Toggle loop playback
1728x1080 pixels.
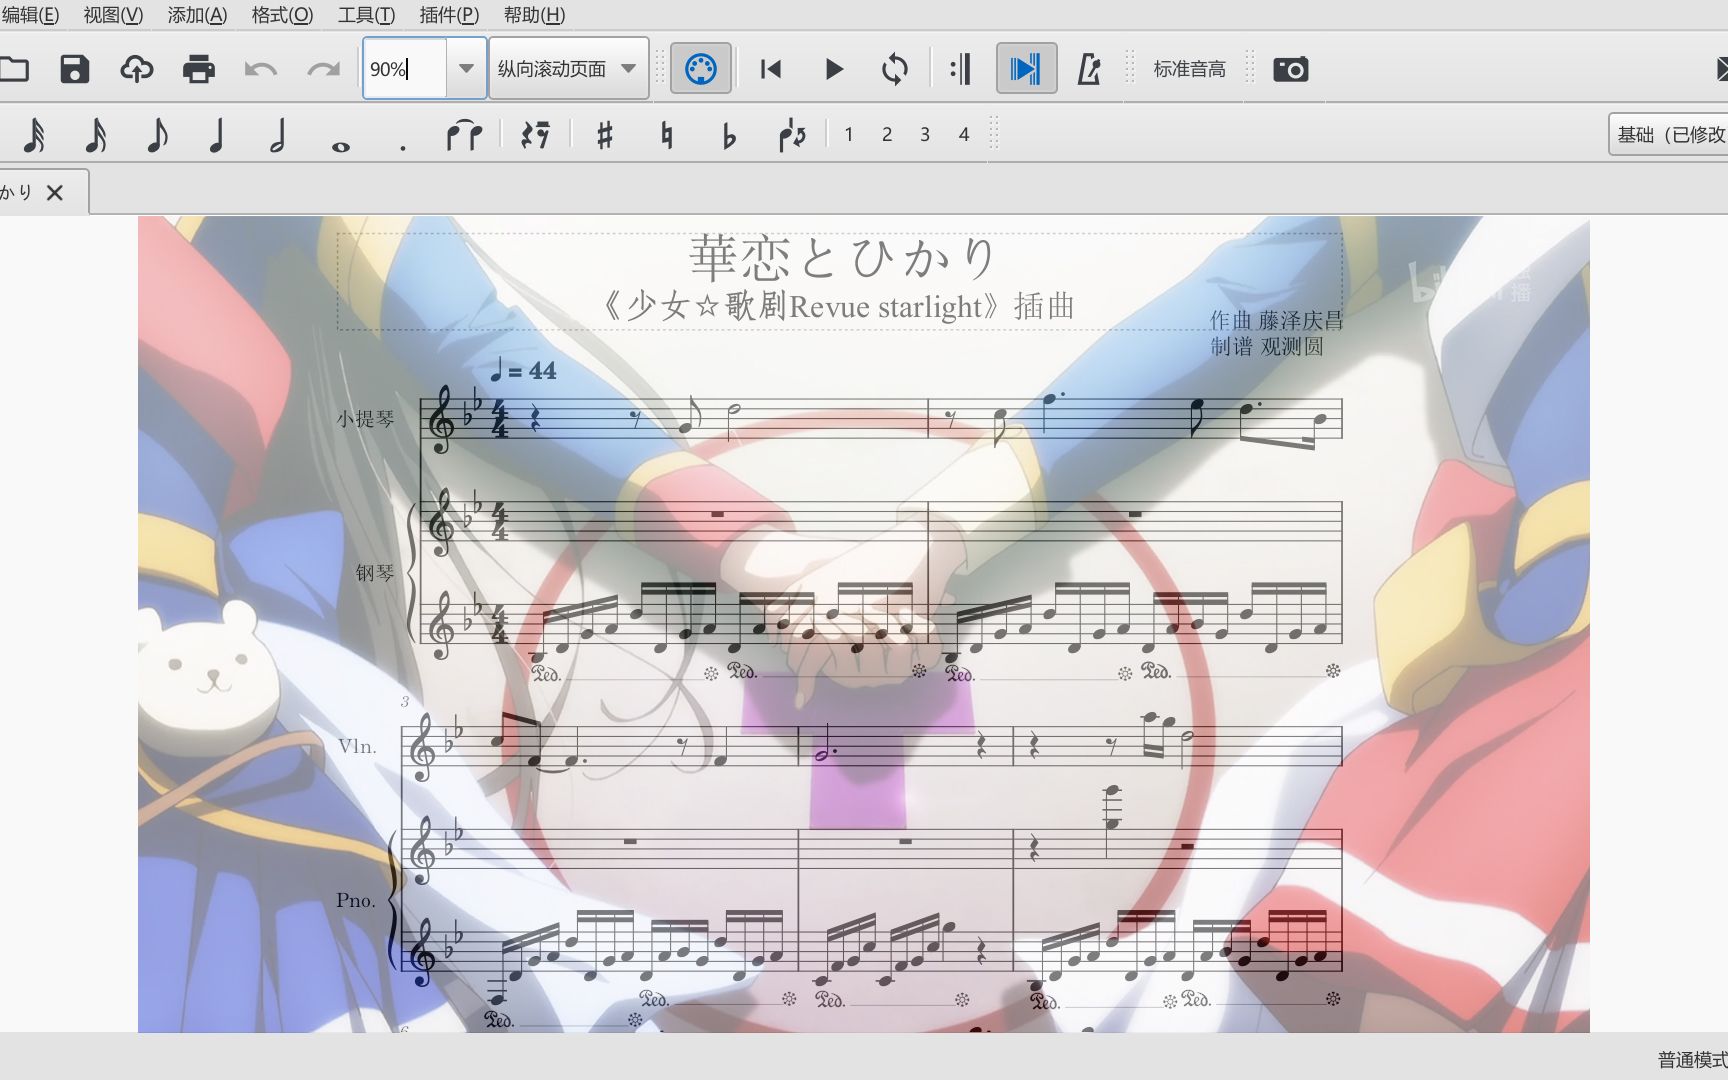tap(895, 69)
